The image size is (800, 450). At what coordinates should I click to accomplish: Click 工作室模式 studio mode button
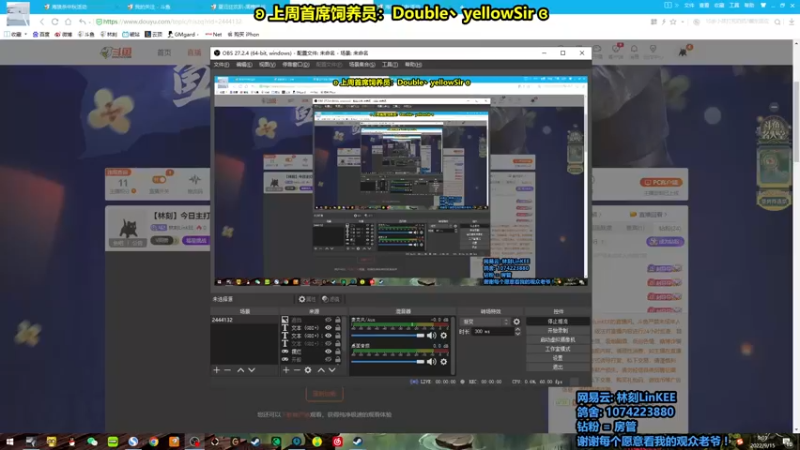(x=558, y=349)
